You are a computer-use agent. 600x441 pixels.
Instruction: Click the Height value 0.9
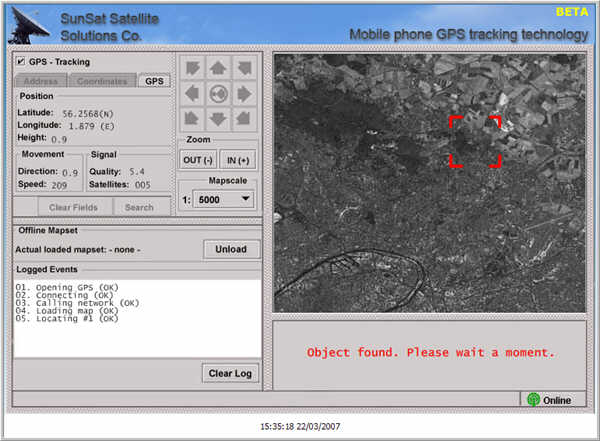(x=59, y=139)
